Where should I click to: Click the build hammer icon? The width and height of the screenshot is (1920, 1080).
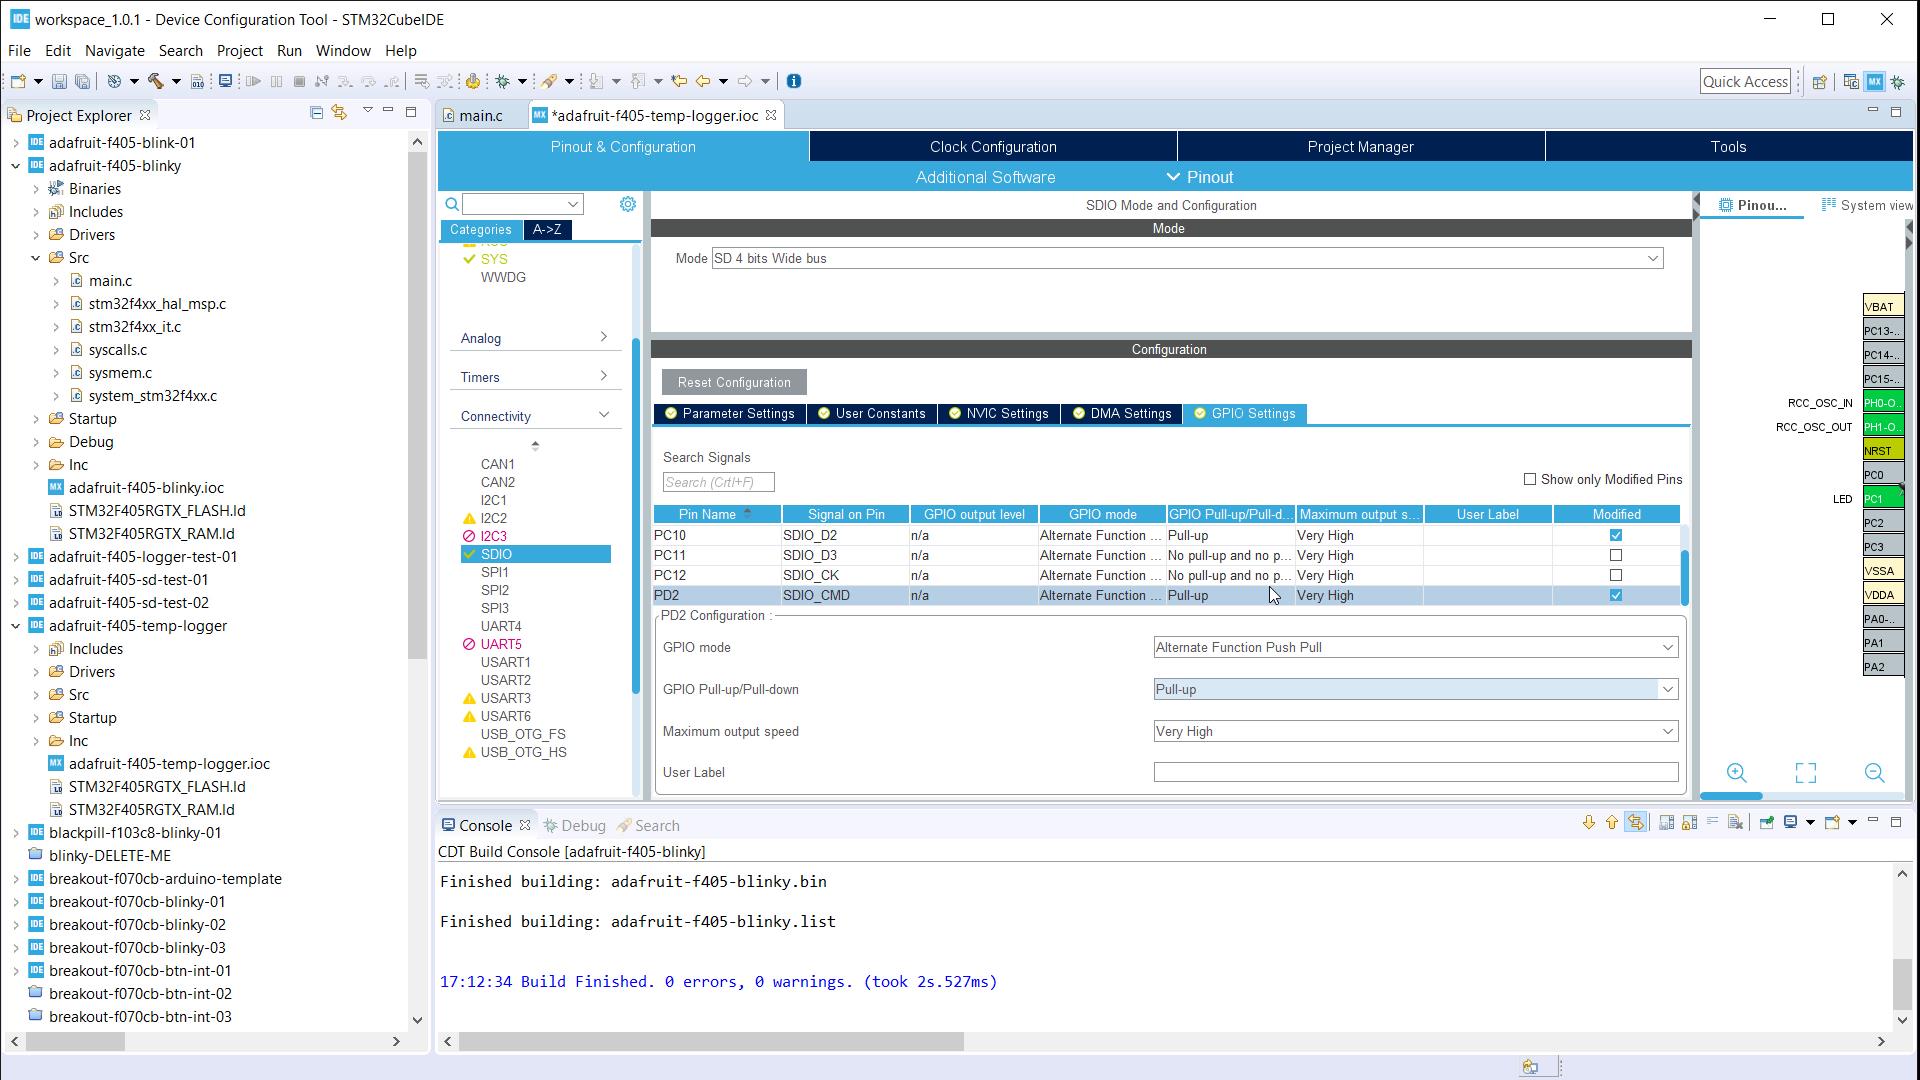156,81
